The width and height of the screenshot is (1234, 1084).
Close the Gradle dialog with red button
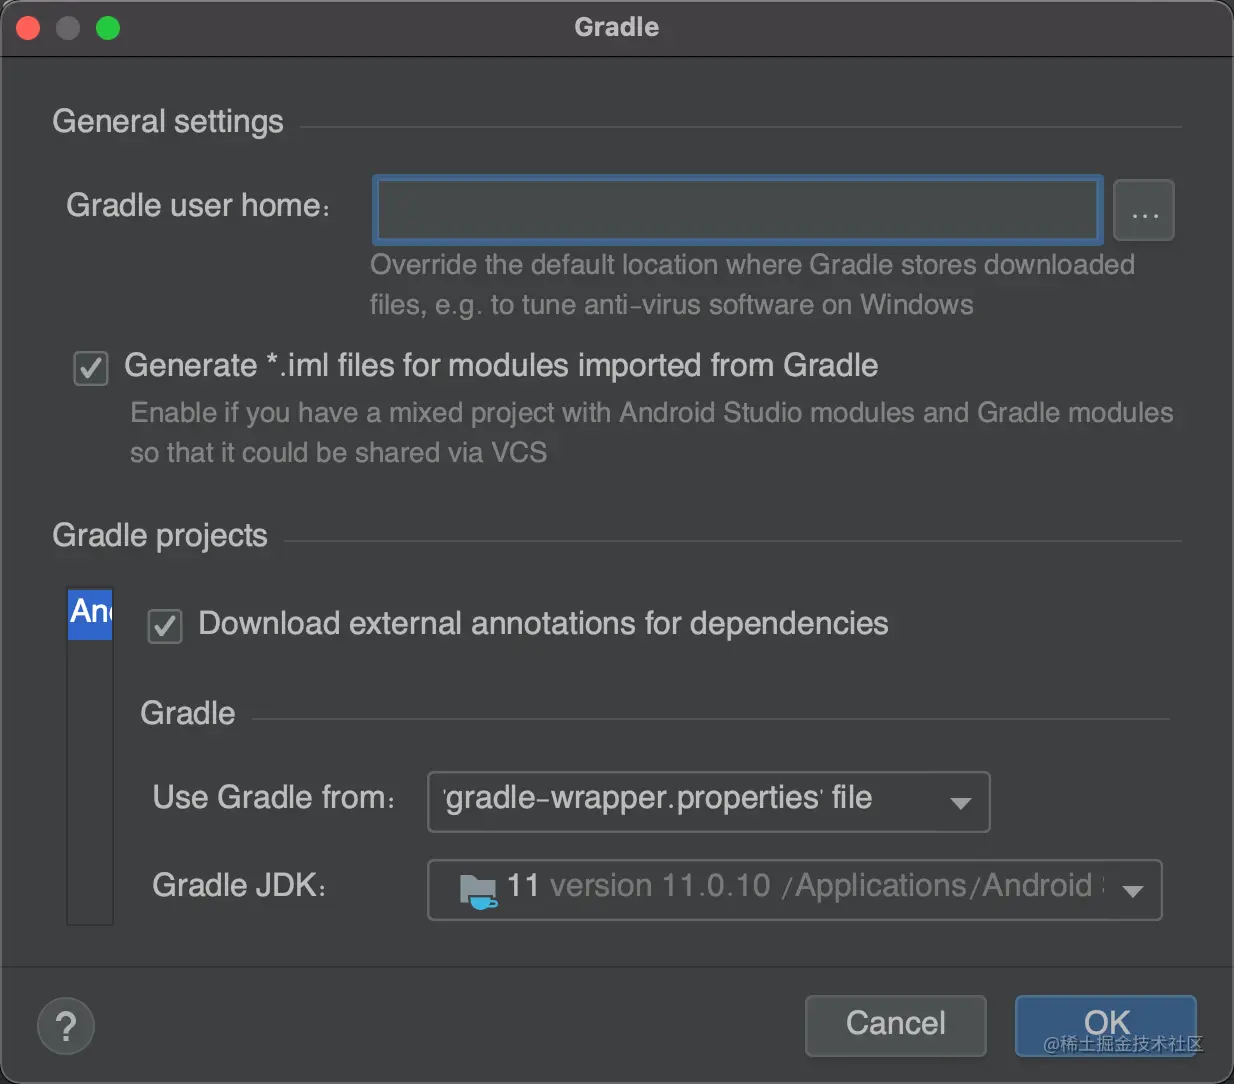click(28, 28)
